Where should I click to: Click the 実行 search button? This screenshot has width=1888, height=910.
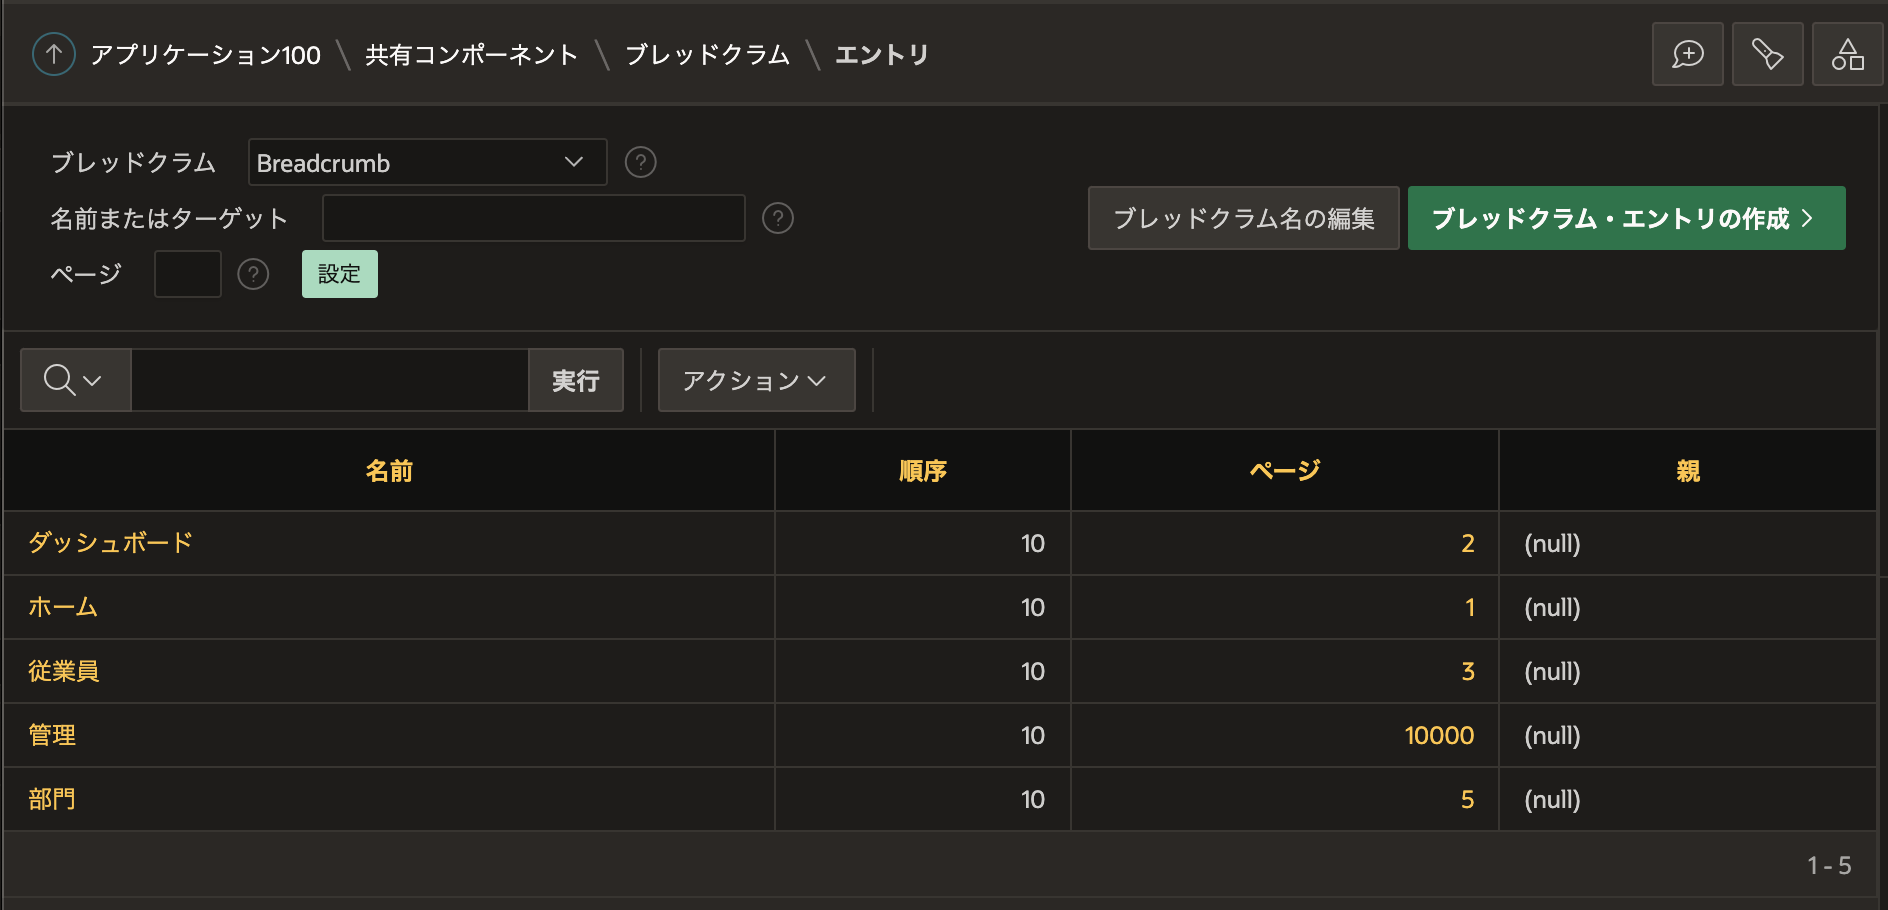[576, 380]
